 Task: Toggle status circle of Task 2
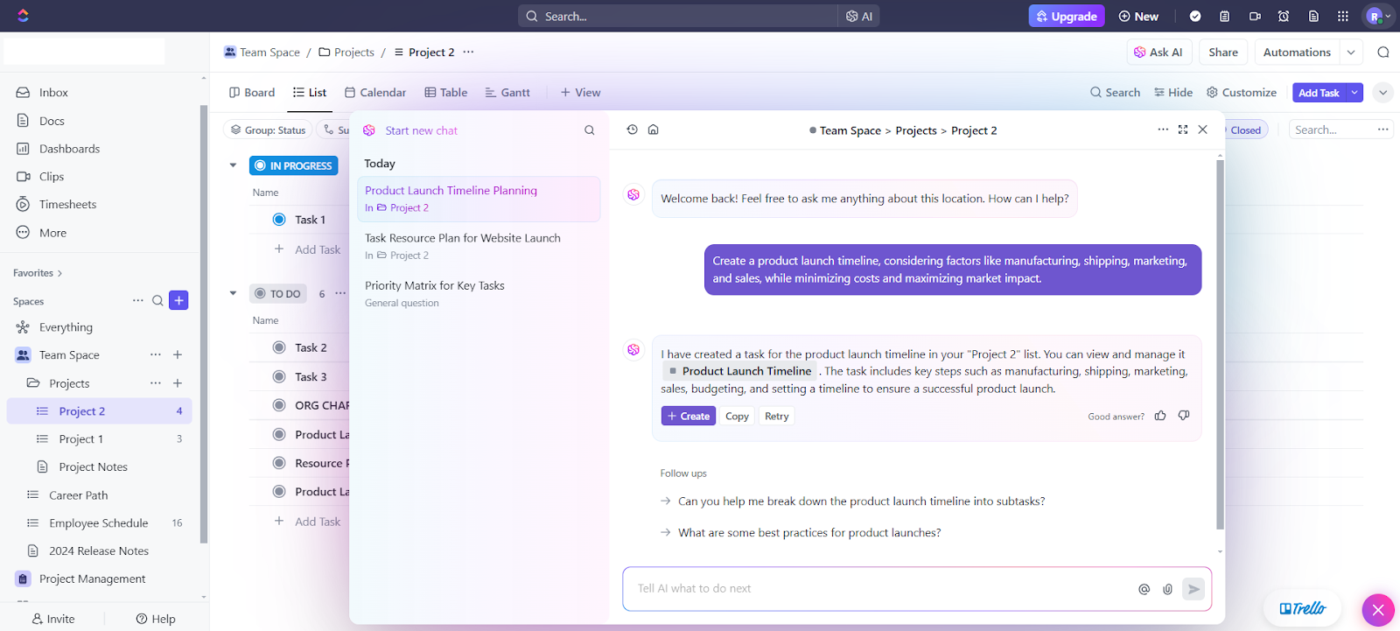coord(279,348)
